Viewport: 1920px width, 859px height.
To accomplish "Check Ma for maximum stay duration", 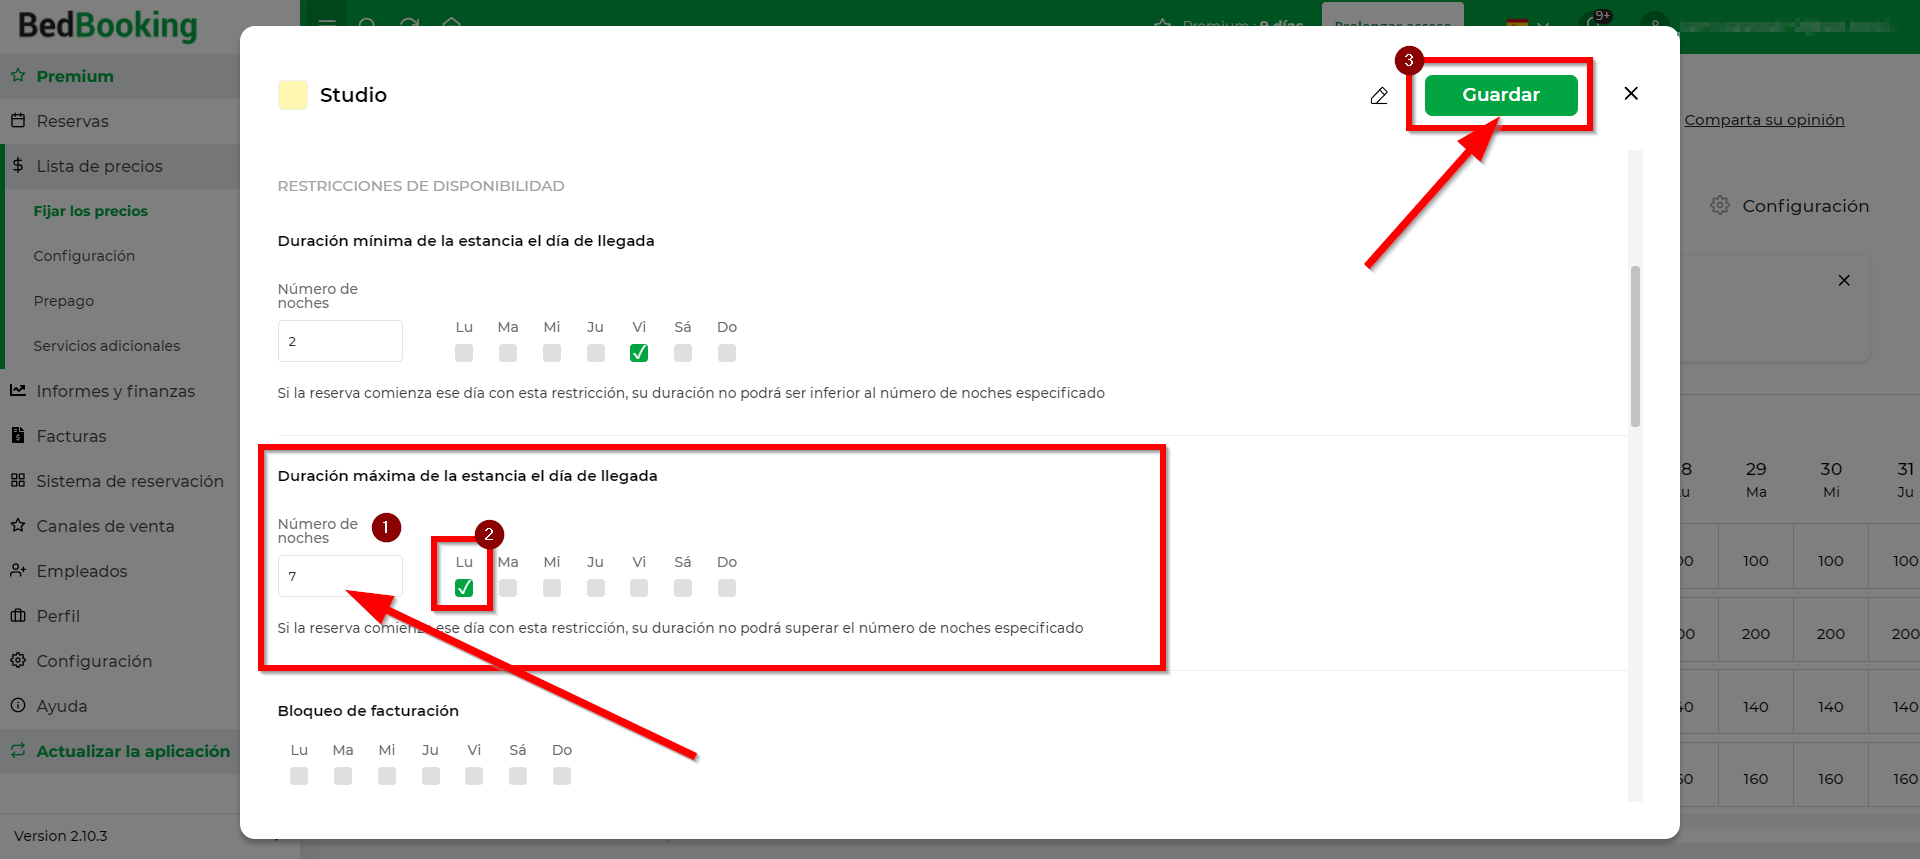I will (508, 588).
